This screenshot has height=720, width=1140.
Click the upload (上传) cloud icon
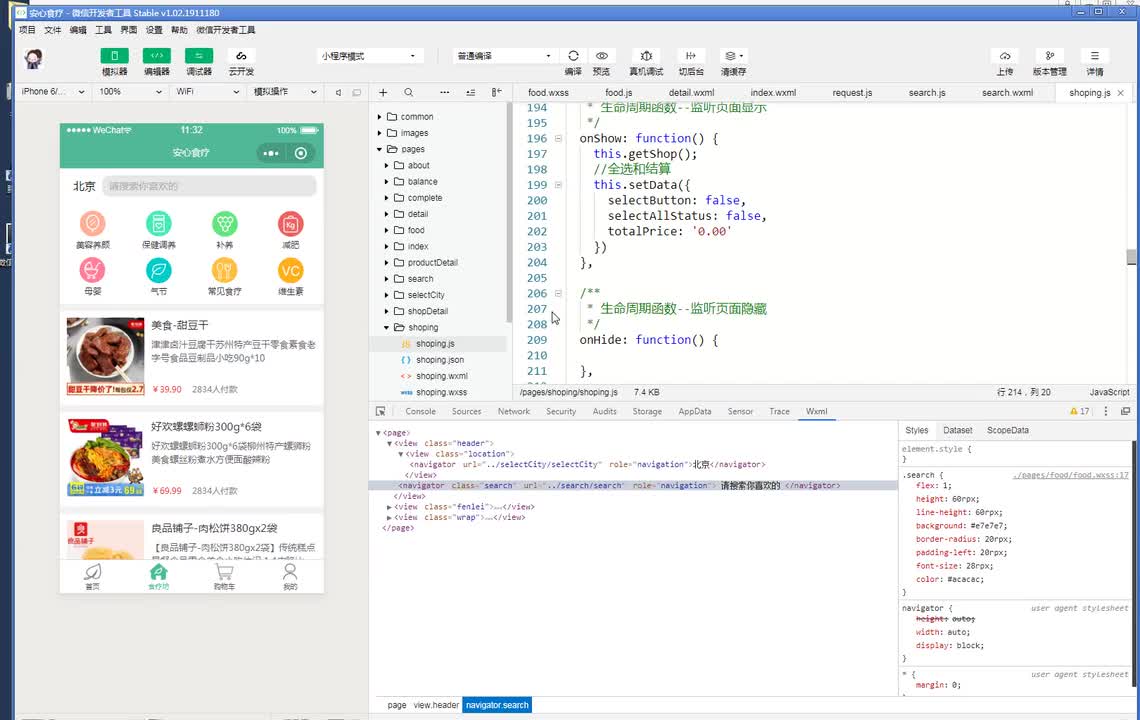pyautogui.click(x=1005, y=56)
